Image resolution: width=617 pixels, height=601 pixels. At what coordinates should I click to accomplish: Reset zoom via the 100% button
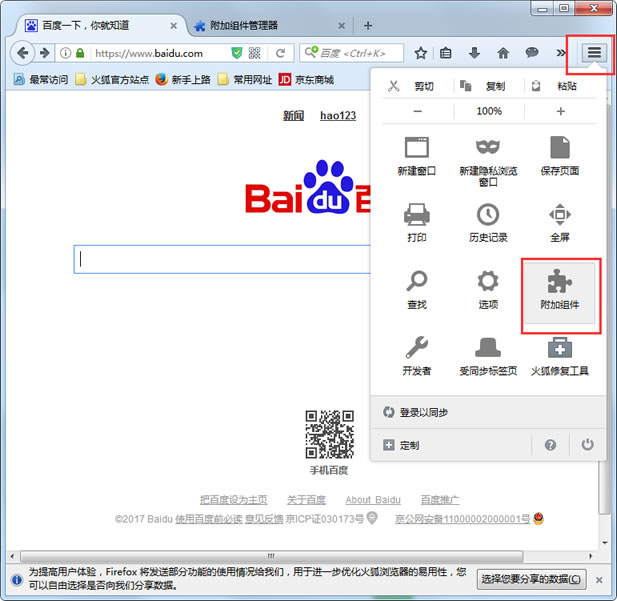[489, 111]
